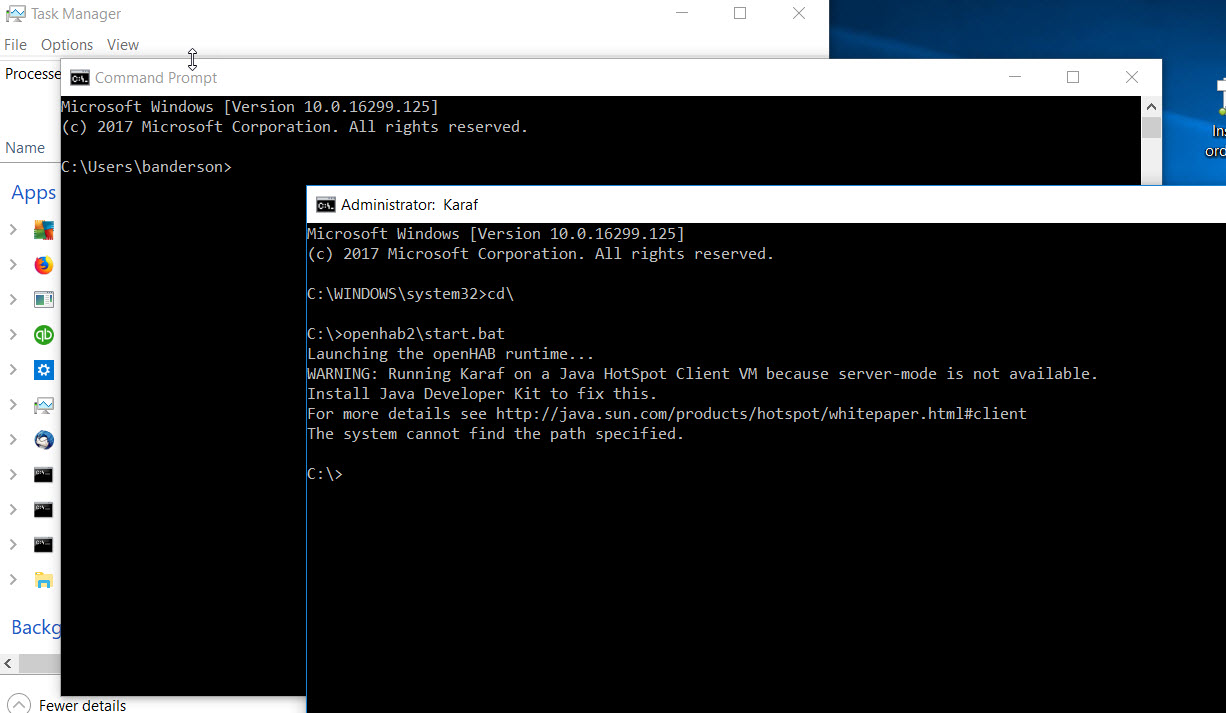Expand the blue gear Settings row
The height and width of the screenshot is (713, 1226).
click(13, 370)
